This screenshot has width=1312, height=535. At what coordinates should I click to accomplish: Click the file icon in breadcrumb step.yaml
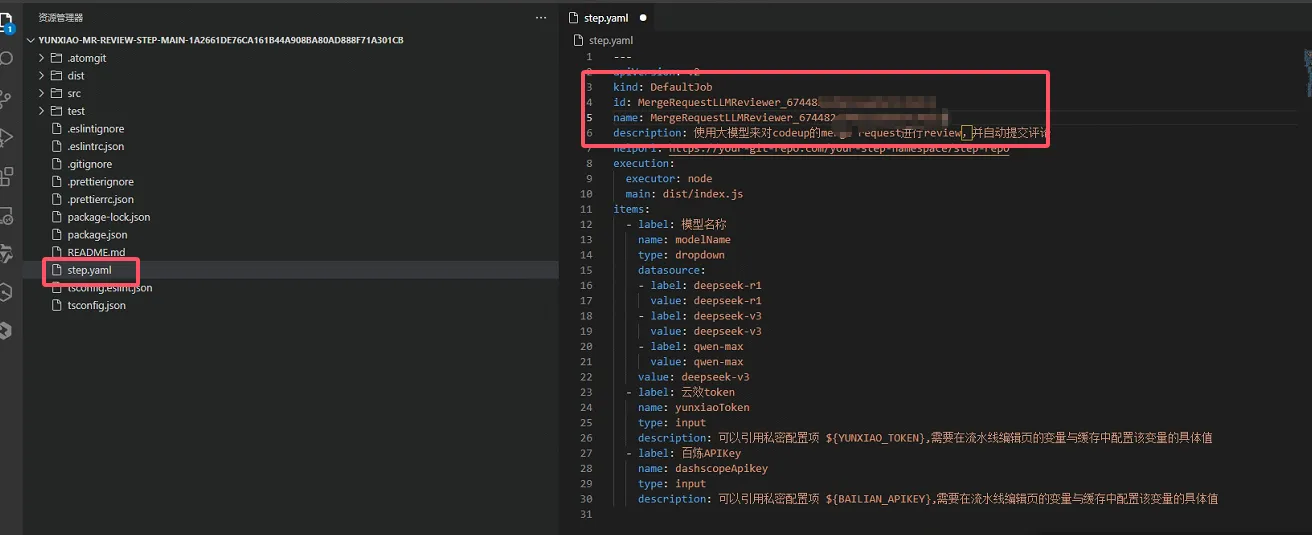coord(579,40)
